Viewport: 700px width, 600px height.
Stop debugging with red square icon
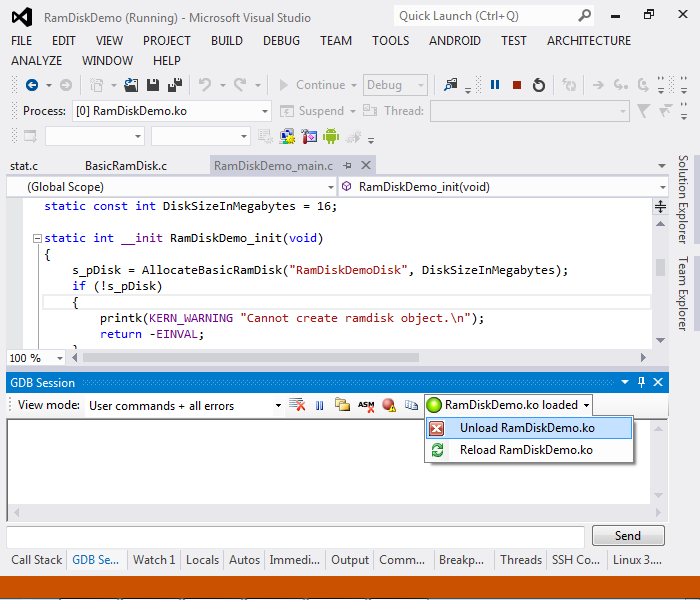pyautogui.click(x=517, y=85)
